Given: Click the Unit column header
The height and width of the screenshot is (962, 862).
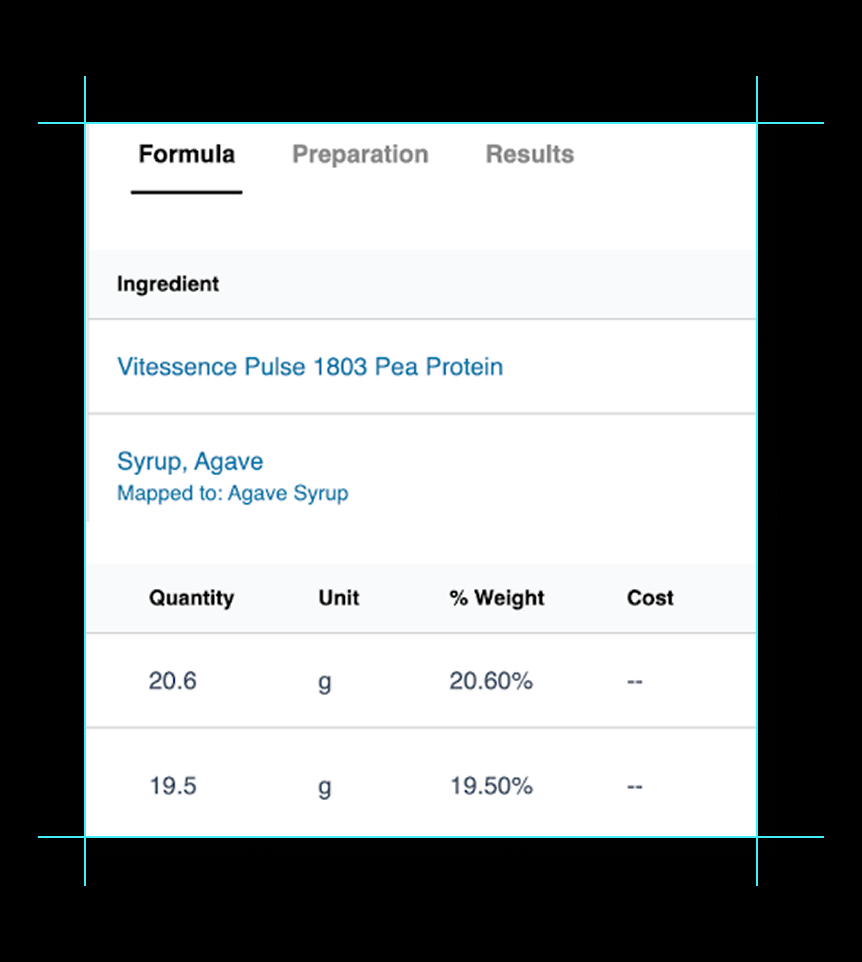Looking at the screenshot, I should (x=339, y=598).
